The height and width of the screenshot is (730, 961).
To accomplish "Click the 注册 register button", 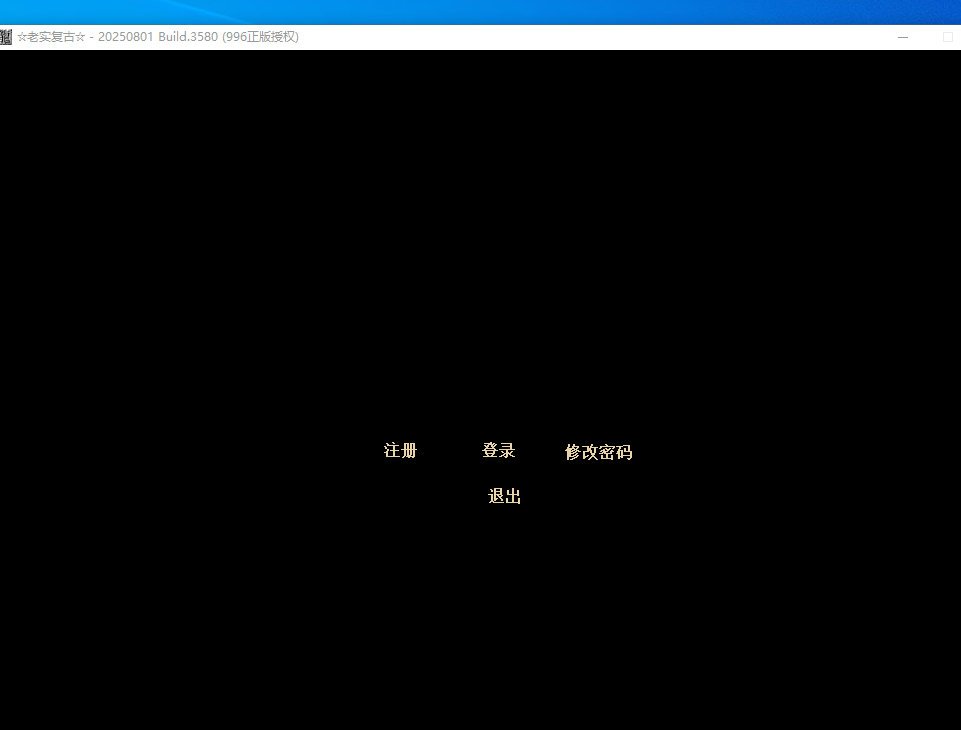I will [x=400, y=451].
